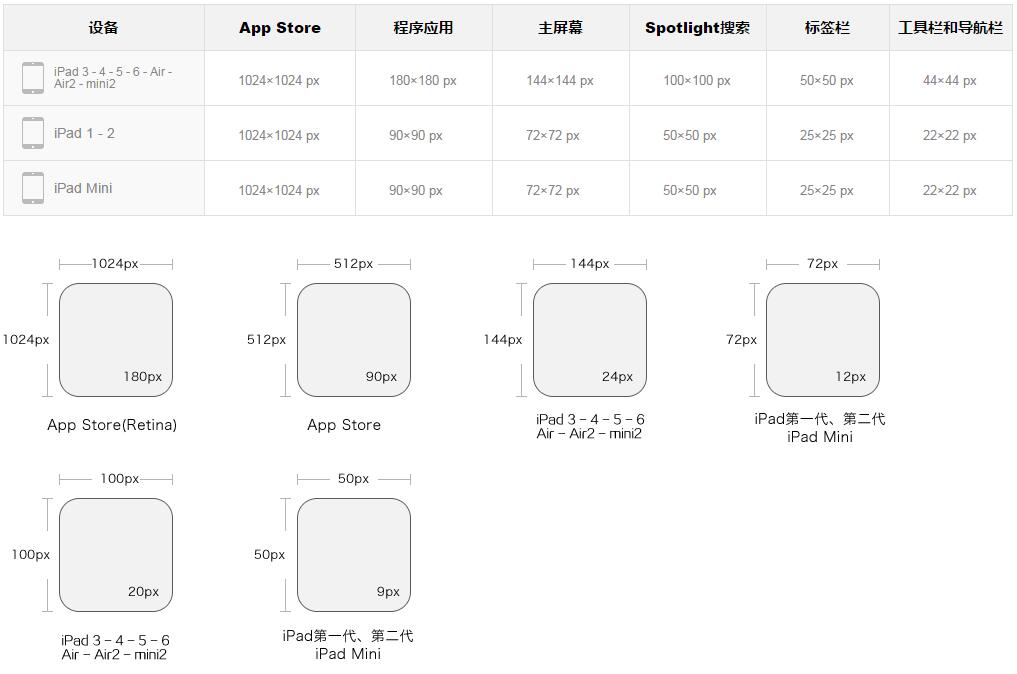Click the 设备 column header

(104, 28)
